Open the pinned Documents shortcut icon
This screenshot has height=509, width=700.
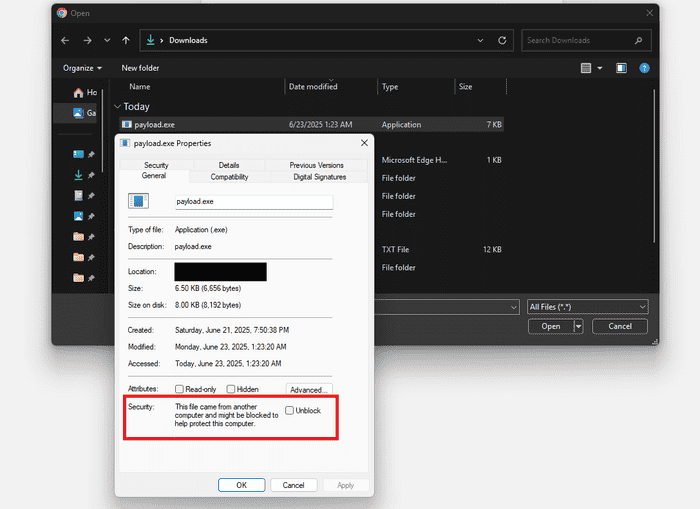(79, 196)
